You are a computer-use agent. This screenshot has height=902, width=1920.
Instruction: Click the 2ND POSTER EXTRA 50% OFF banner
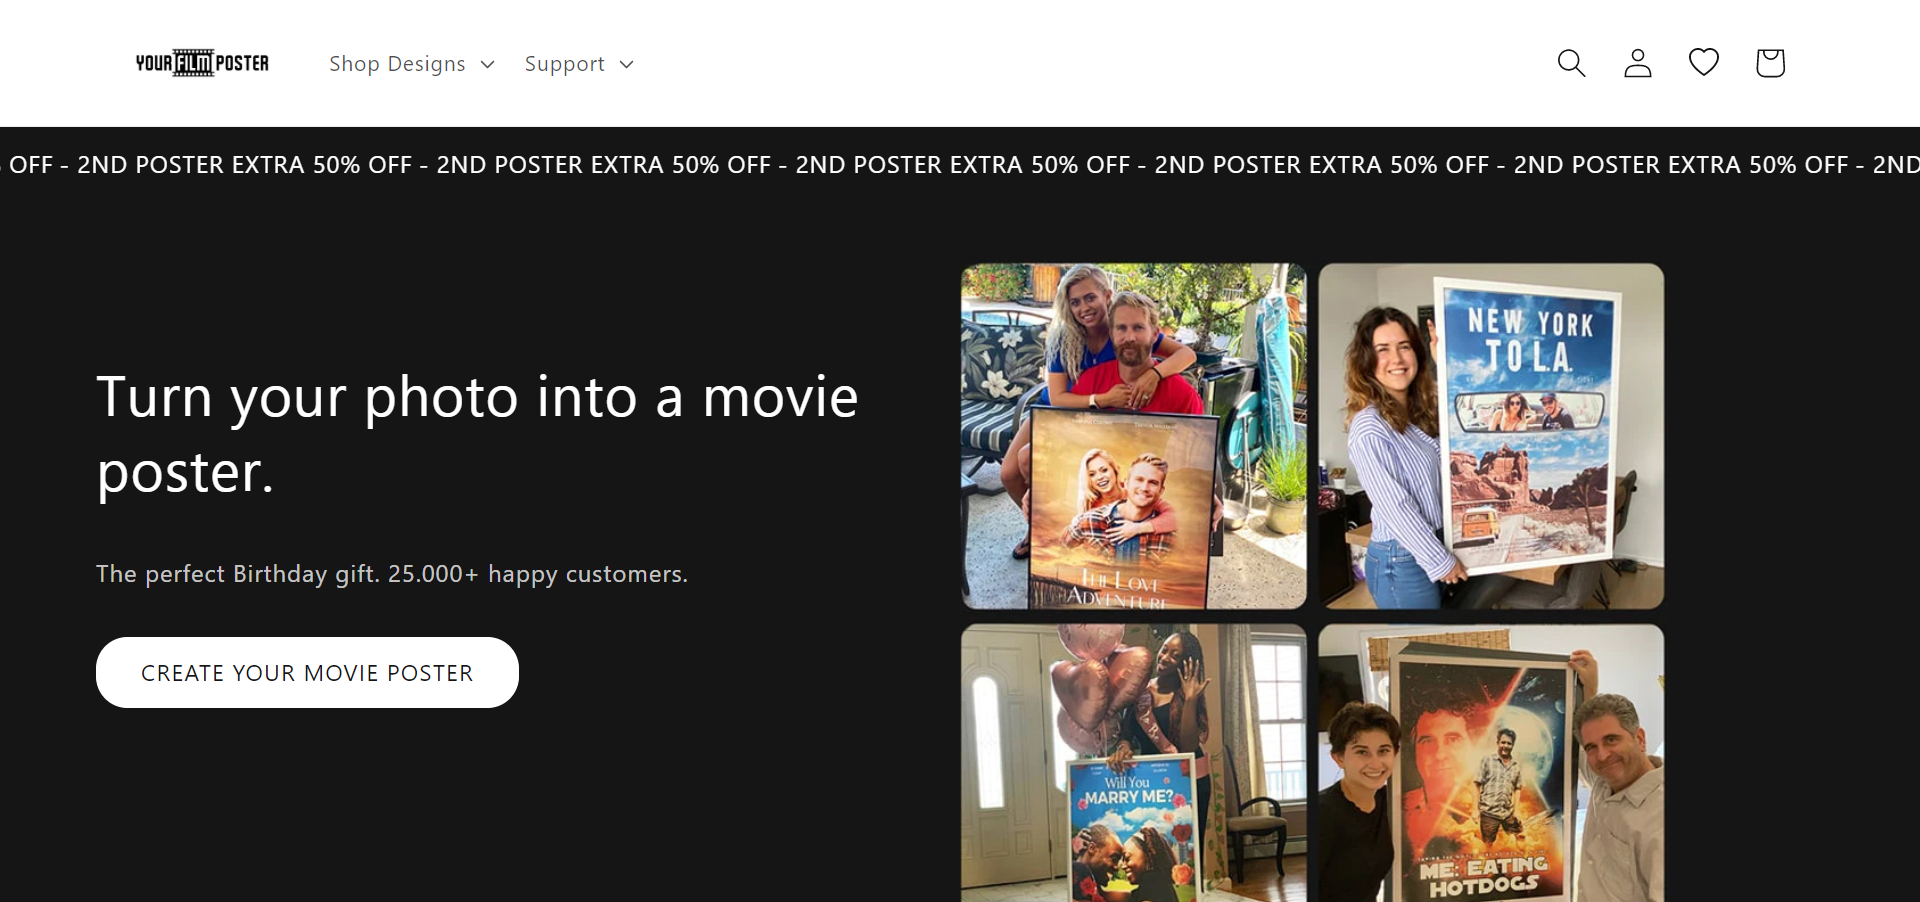(960, 165)
